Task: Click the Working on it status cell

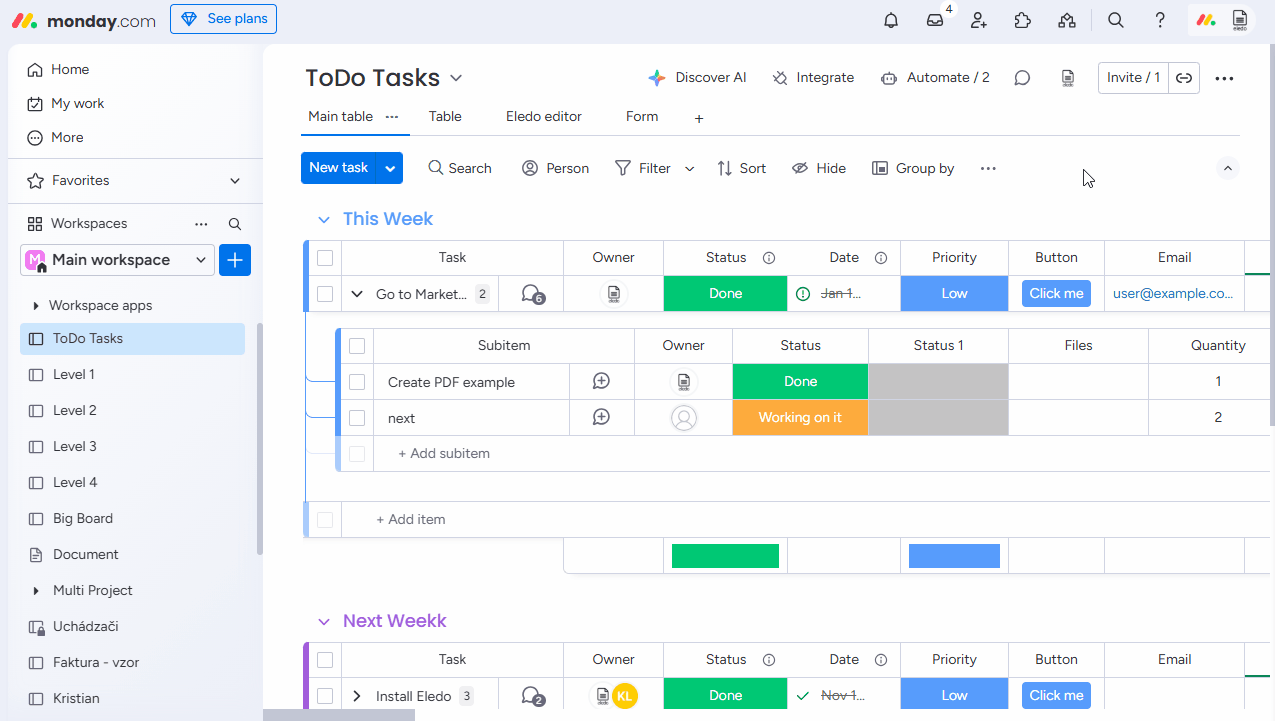Action: click(x=800, y=418)
